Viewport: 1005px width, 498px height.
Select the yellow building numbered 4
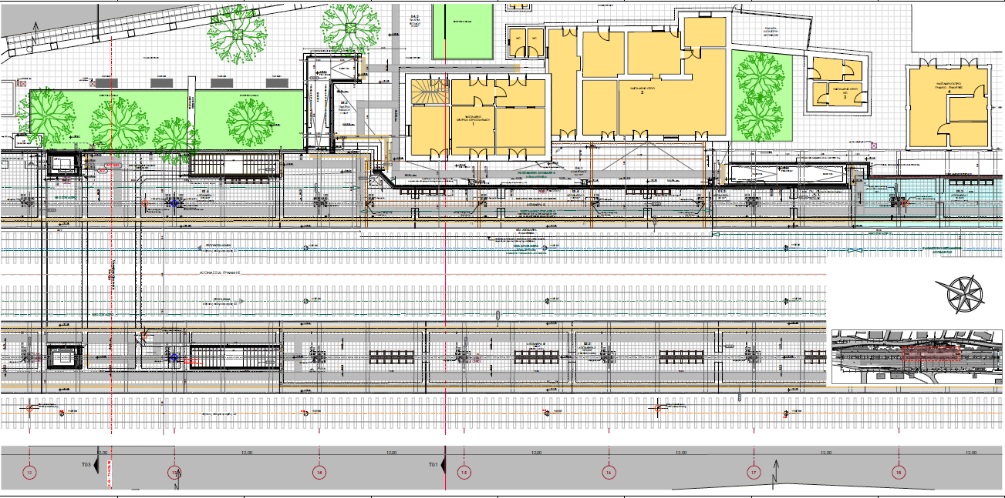[948, 106]
